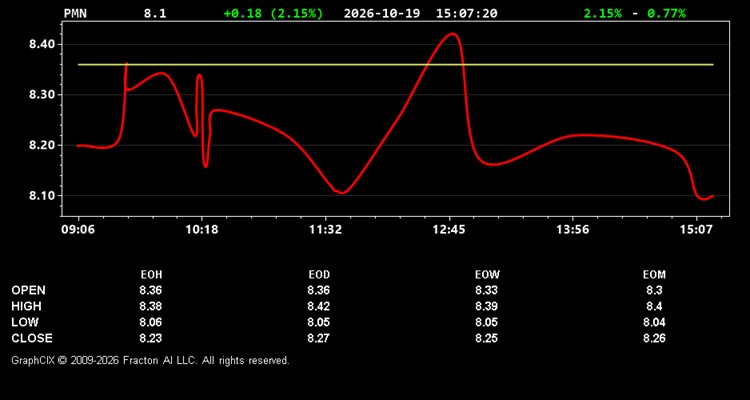Click EOD HIGH value 8.42
The width and height of the screenshot is (750, 400).
(319, 306)
